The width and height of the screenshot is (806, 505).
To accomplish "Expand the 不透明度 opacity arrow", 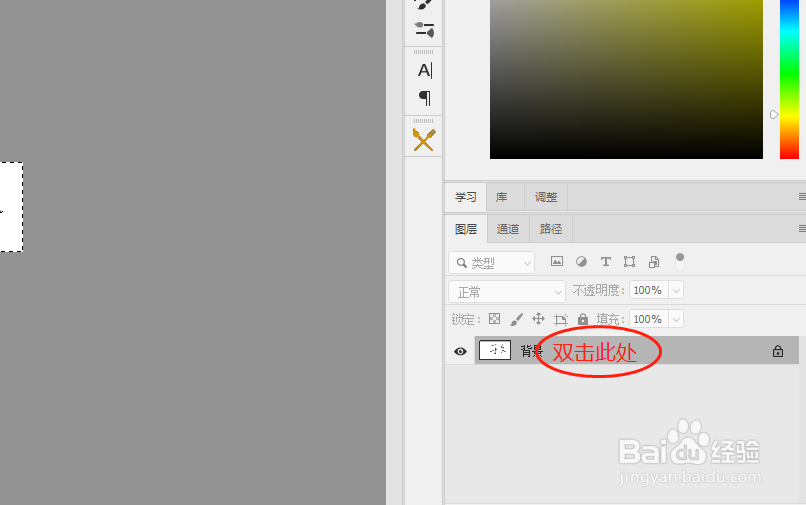I will tap(676, 290).
